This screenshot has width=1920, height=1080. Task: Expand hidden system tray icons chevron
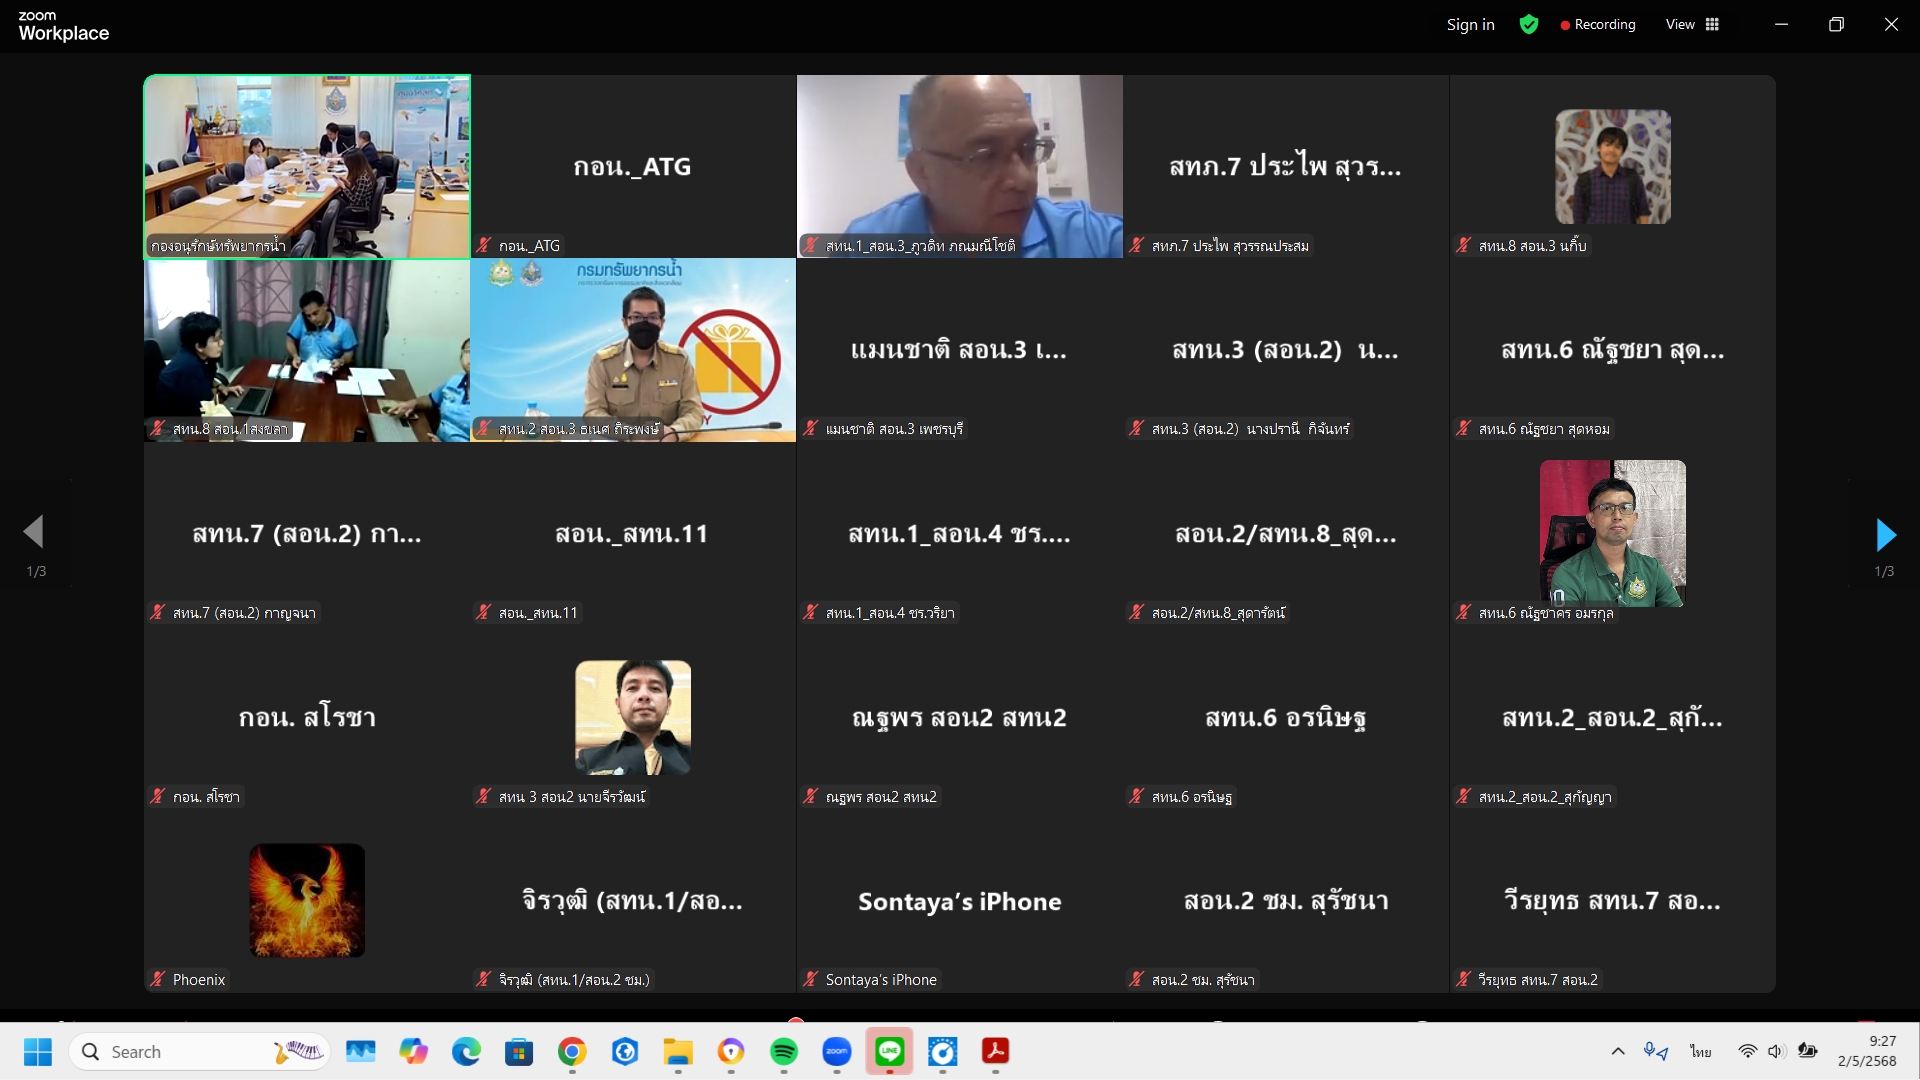(1617, 1052)
